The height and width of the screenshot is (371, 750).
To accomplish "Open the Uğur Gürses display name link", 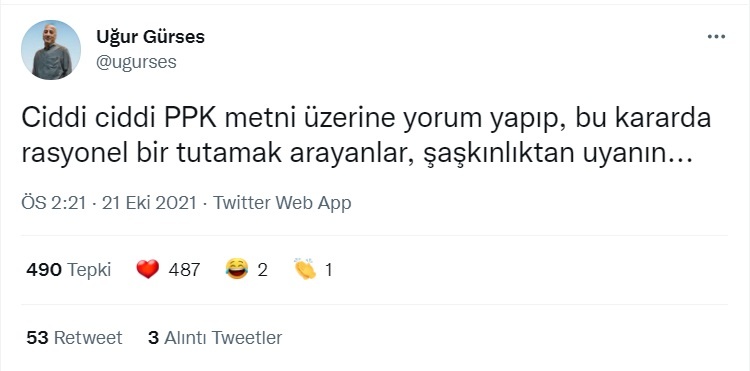I will [x=150, y=37].
